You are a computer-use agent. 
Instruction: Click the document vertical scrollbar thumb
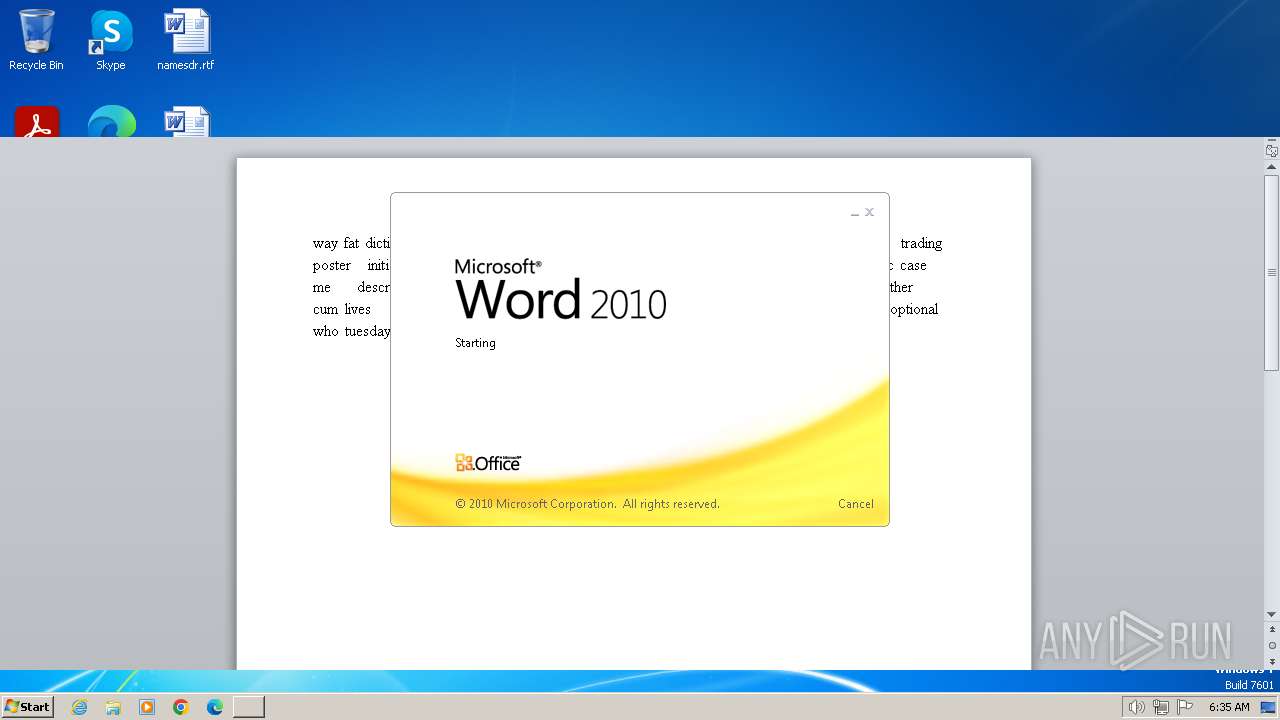coord(1272,273)
